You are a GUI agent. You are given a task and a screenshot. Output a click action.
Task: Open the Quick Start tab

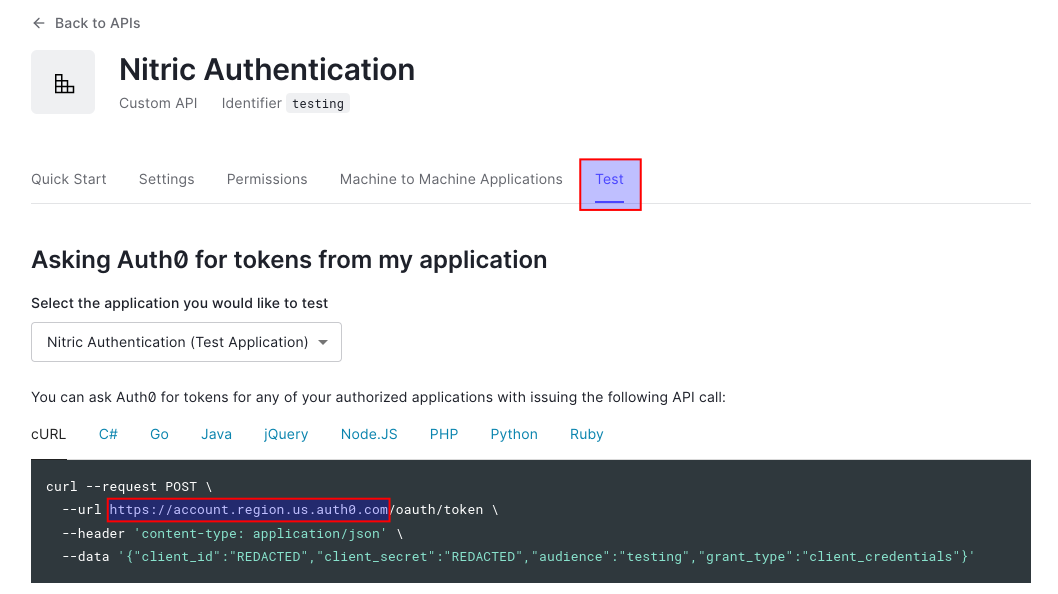(x=69, y=179)
